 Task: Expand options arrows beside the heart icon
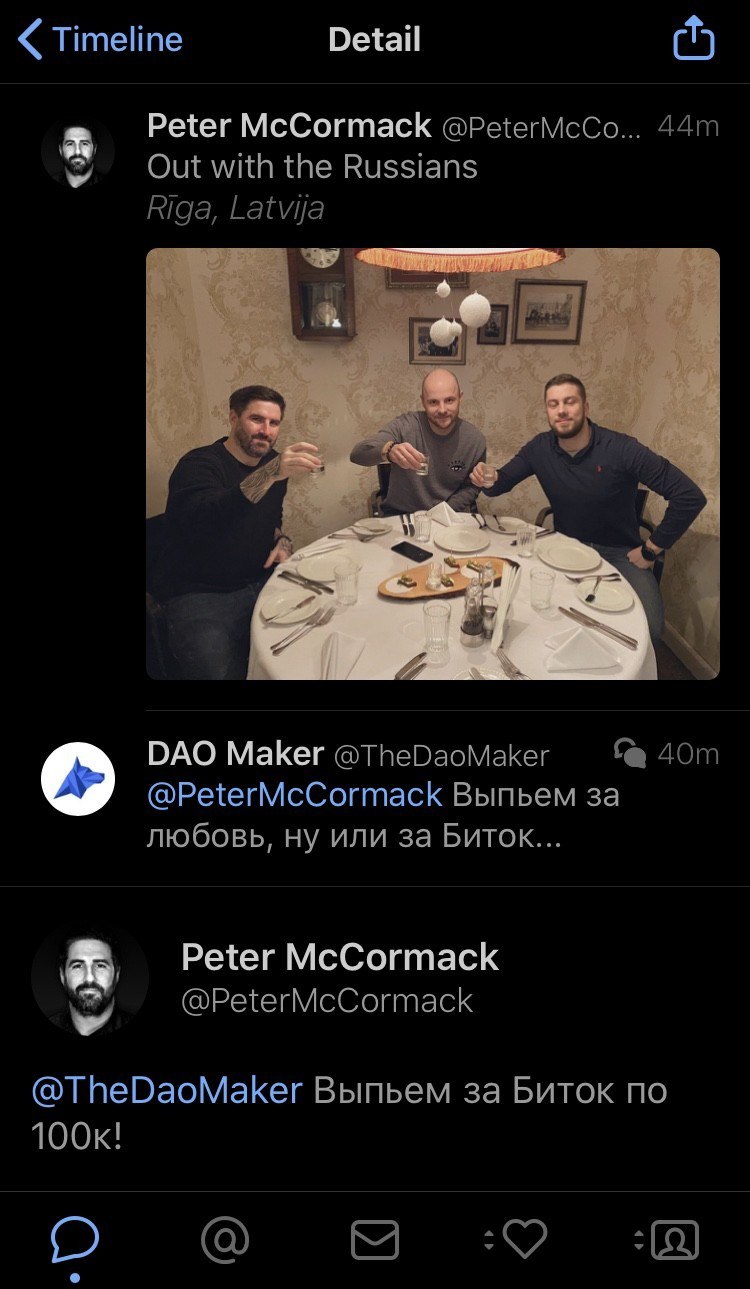coord(489,1240)
